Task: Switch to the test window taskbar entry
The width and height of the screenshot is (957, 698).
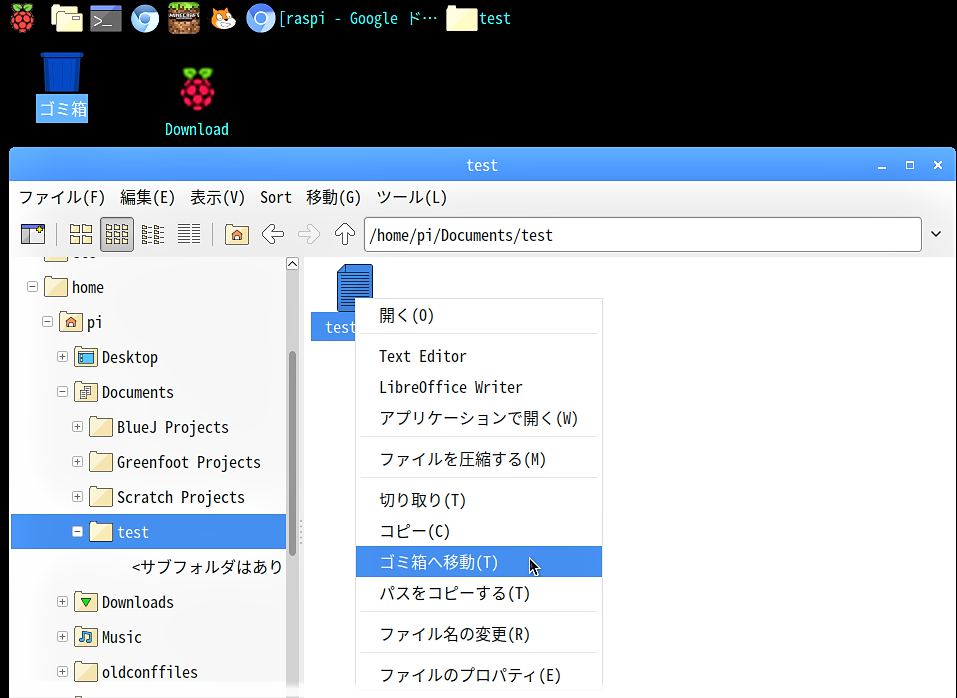Action: (x=478, y=18)
